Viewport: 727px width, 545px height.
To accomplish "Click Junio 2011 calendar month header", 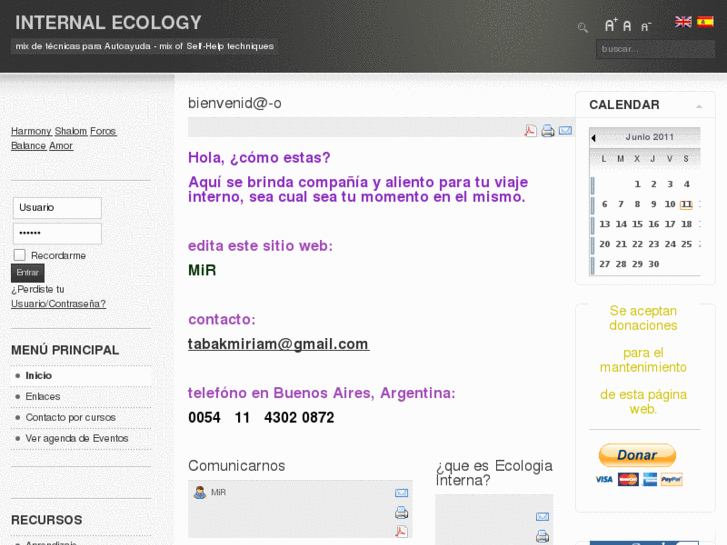I will click(x=649, y=137).
